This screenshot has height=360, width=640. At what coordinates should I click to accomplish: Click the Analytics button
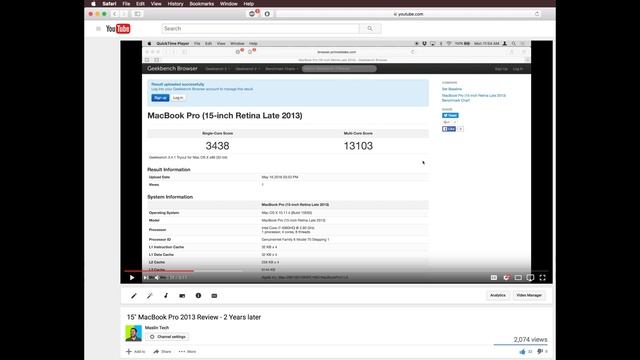498,295
